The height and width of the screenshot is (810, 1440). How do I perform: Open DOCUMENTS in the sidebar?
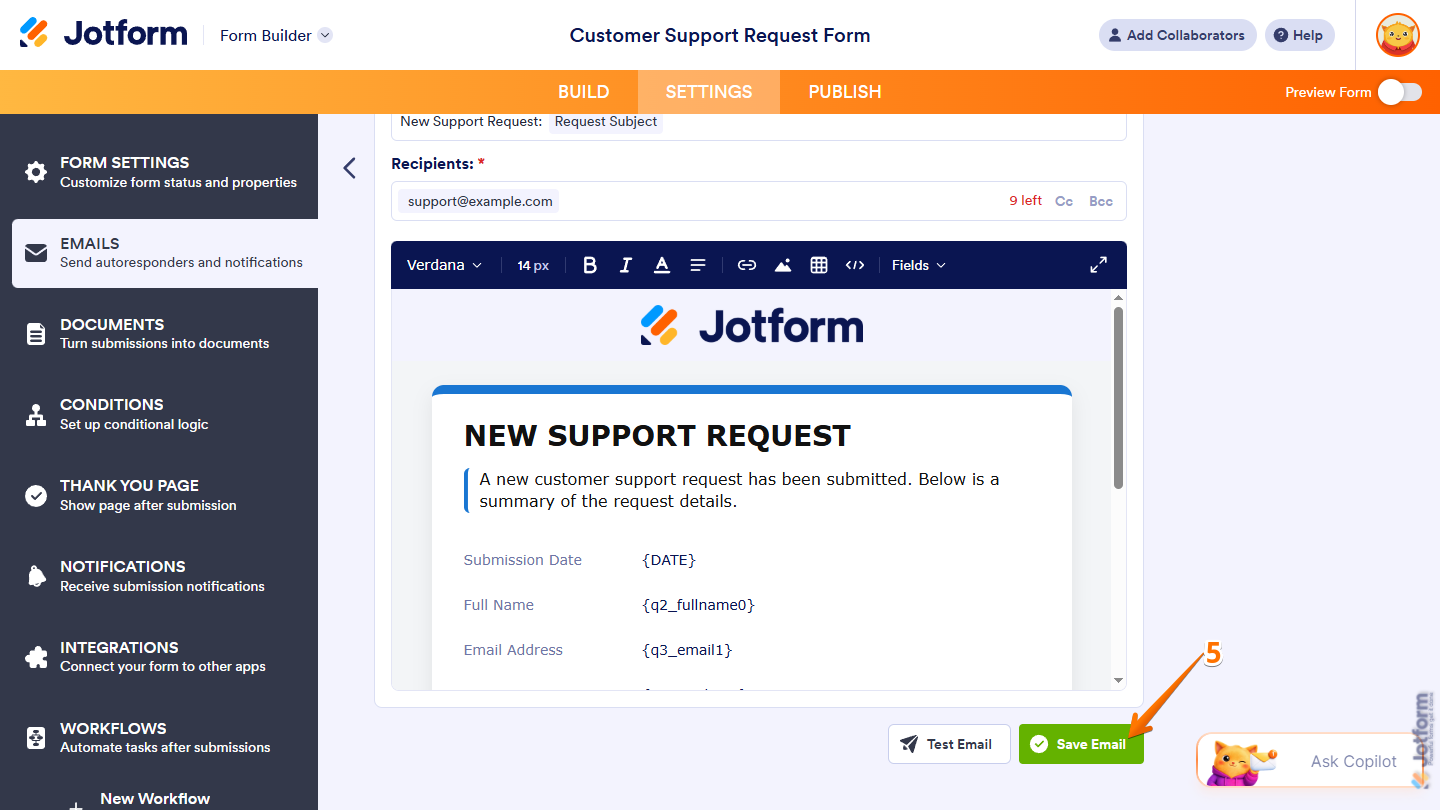pos(159,334)
